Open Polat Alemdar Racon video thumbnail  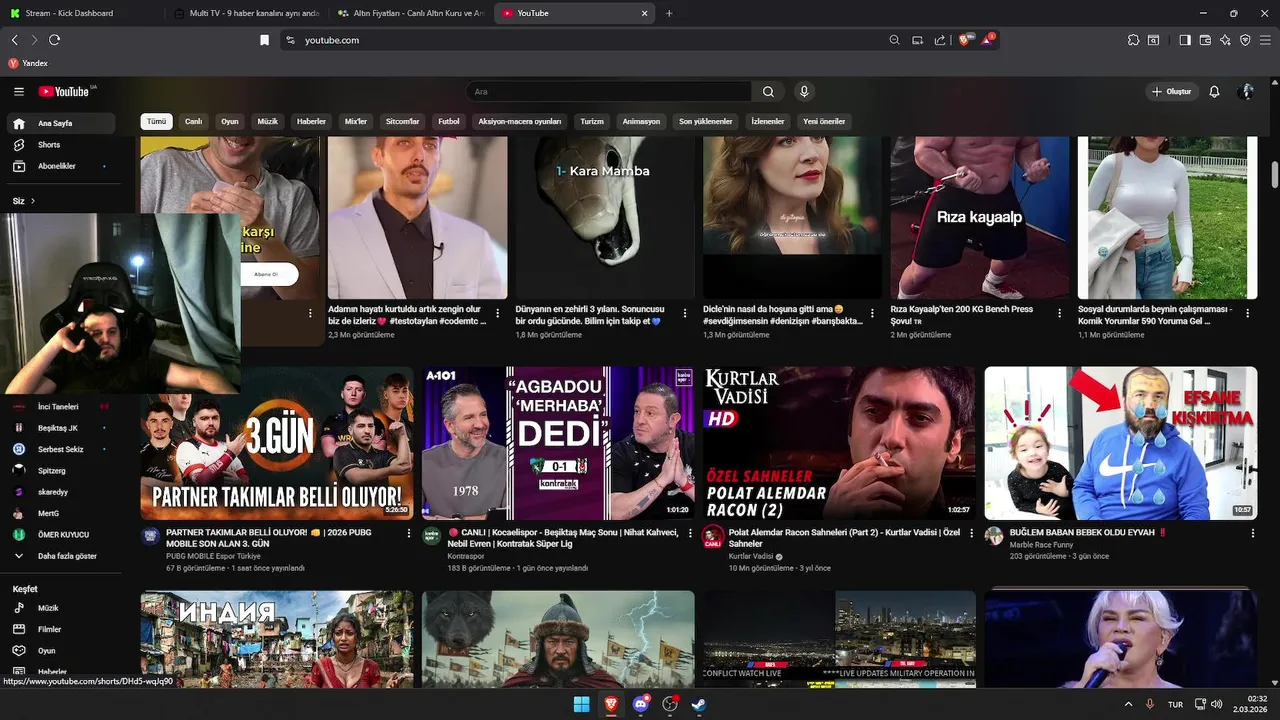click(x=838, y=442)
